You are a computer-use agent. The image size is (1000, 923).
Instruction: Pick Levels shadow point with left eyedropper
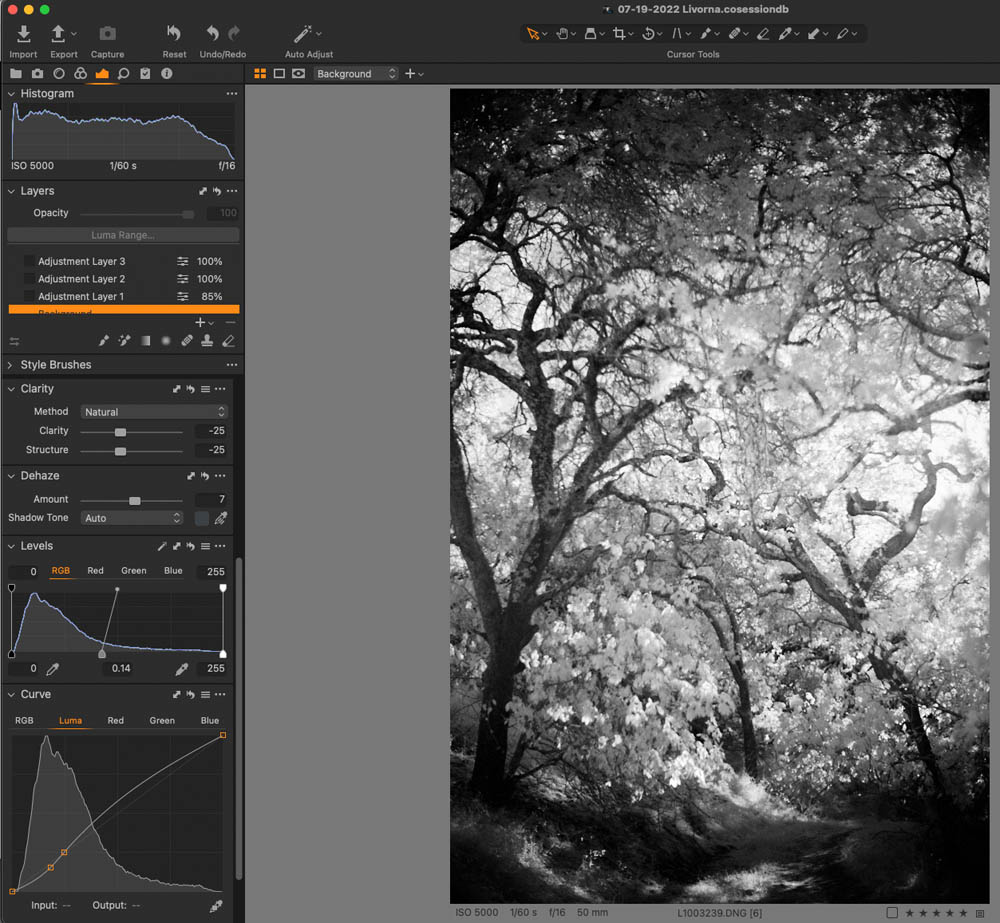pyautogui.click(x=53, y=668)
